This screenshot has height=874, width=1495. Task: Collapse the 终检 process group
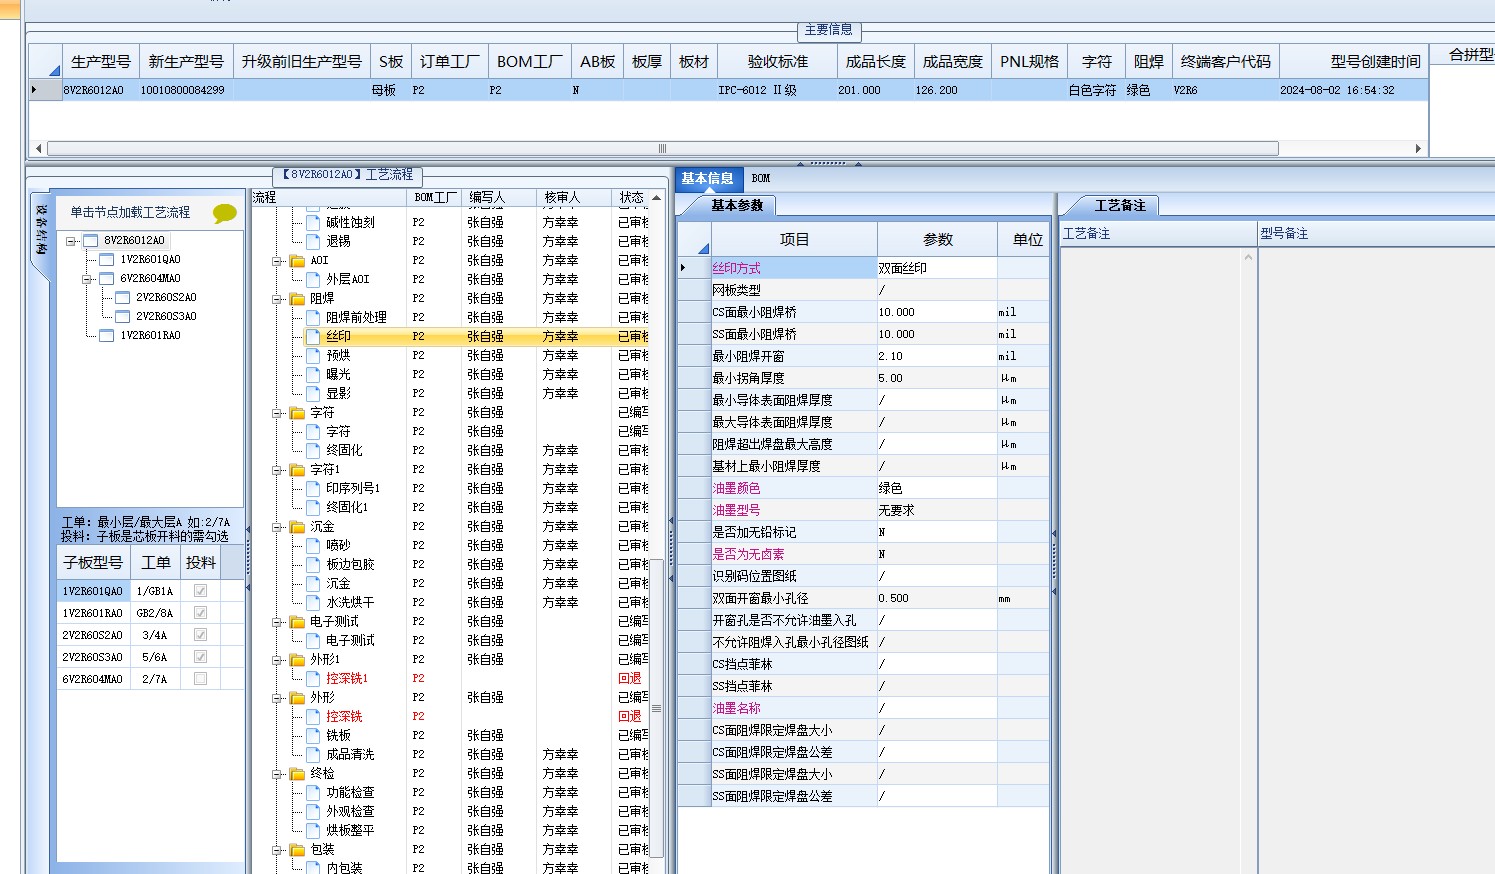point(277,774)
